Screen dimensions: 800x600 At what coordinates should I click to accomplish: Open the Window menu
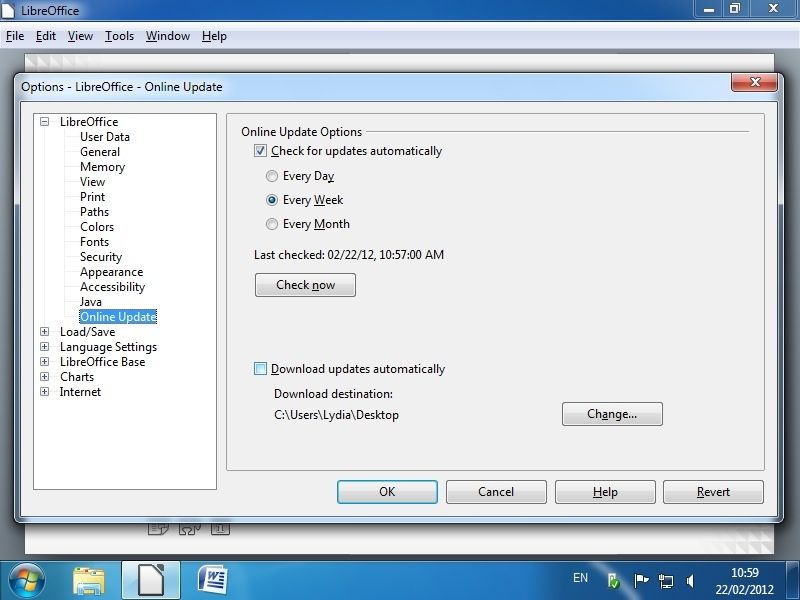168,36
